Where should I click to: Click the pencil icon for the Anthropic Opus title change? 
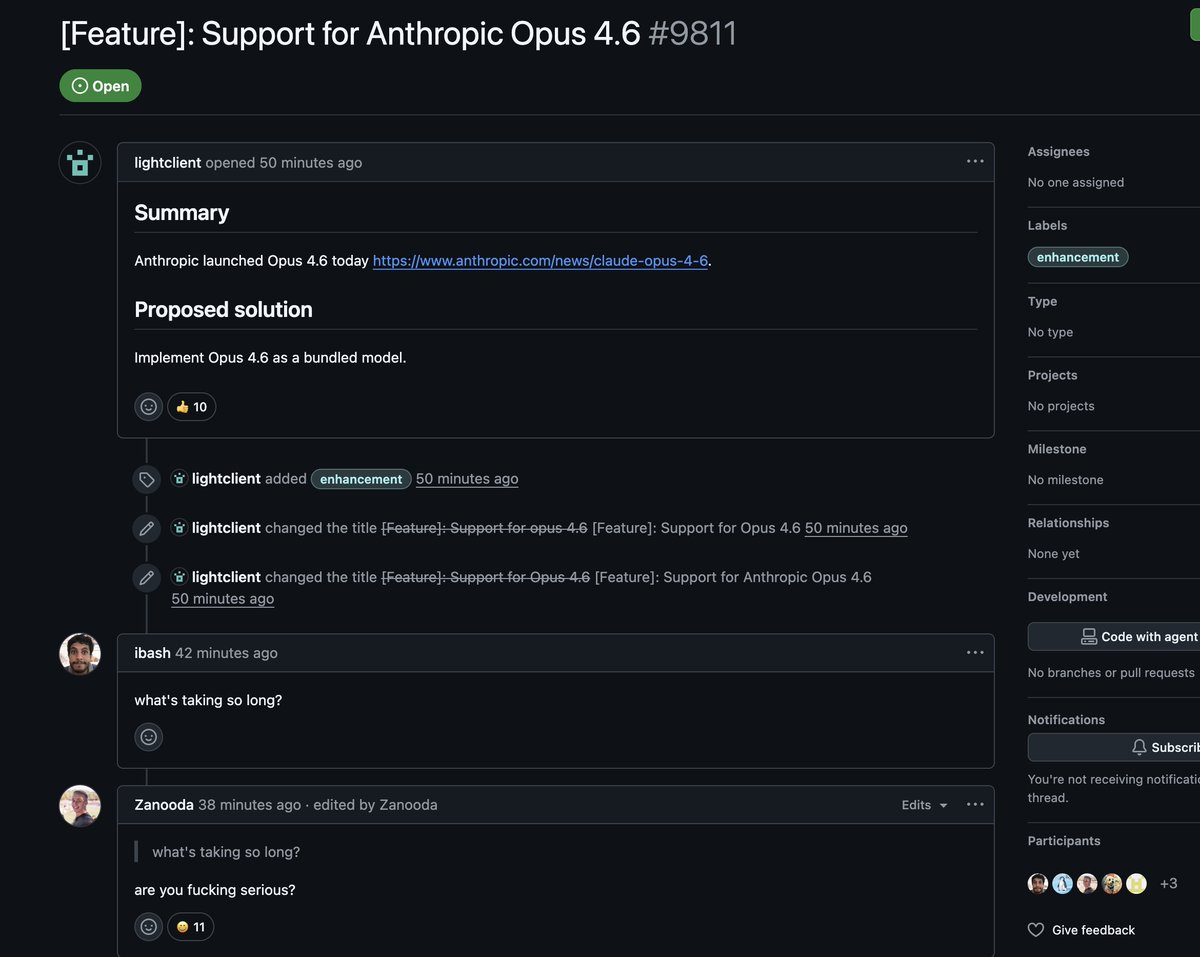tap(147, 578)
